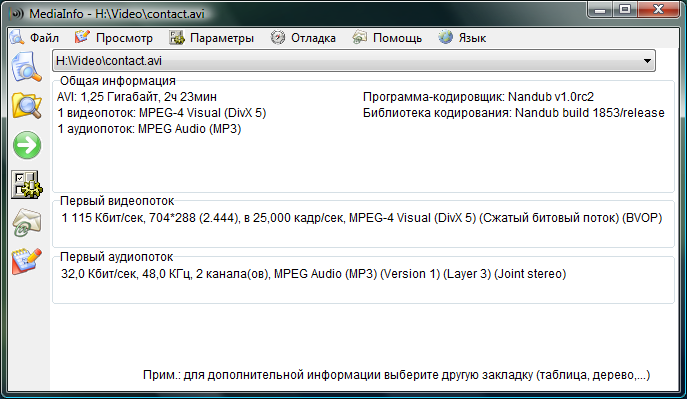This screenshot has width=687, height=399.
Task: Open the Просмотр menu
Action: [124, 38]
